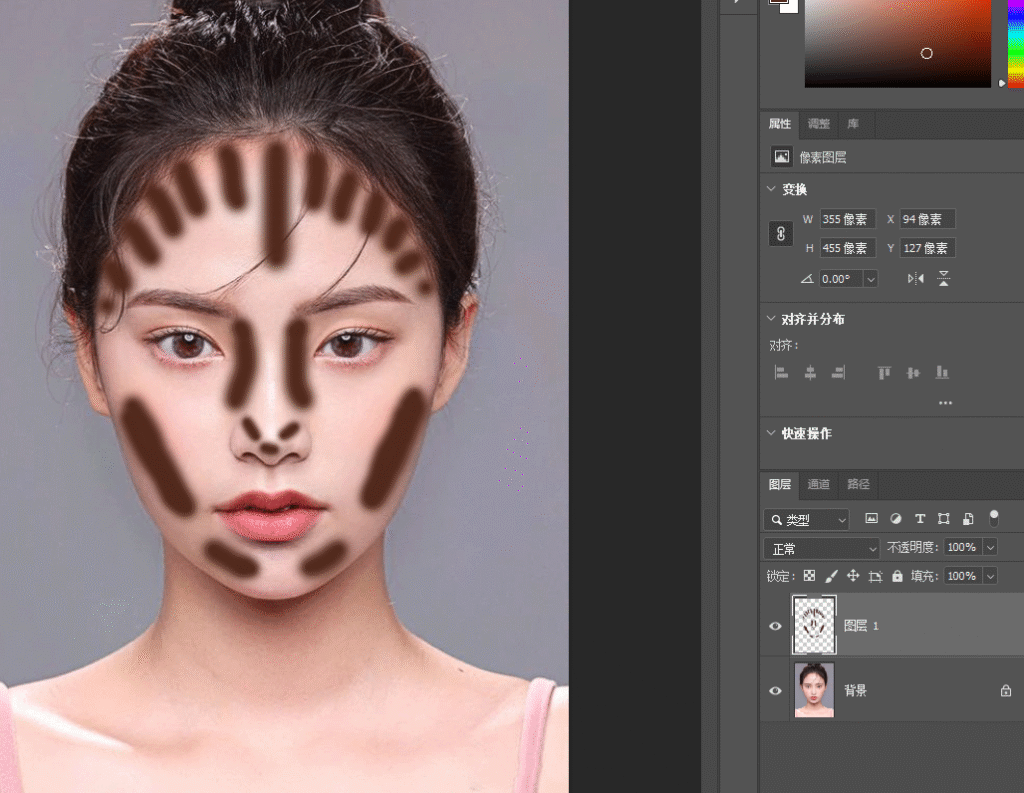
Task: Filter layers by type (T) icon
Action: 920,519
